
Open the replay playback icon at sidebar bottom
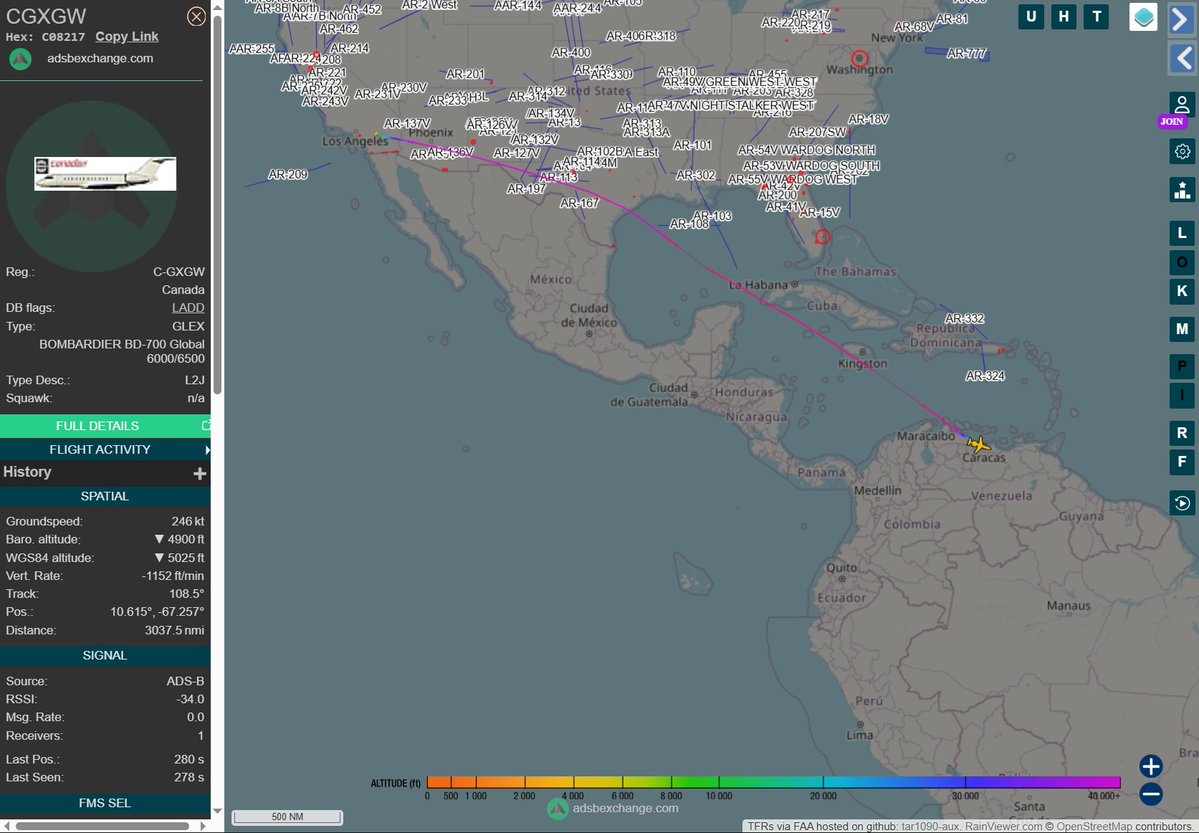(x=1182, y=503)
